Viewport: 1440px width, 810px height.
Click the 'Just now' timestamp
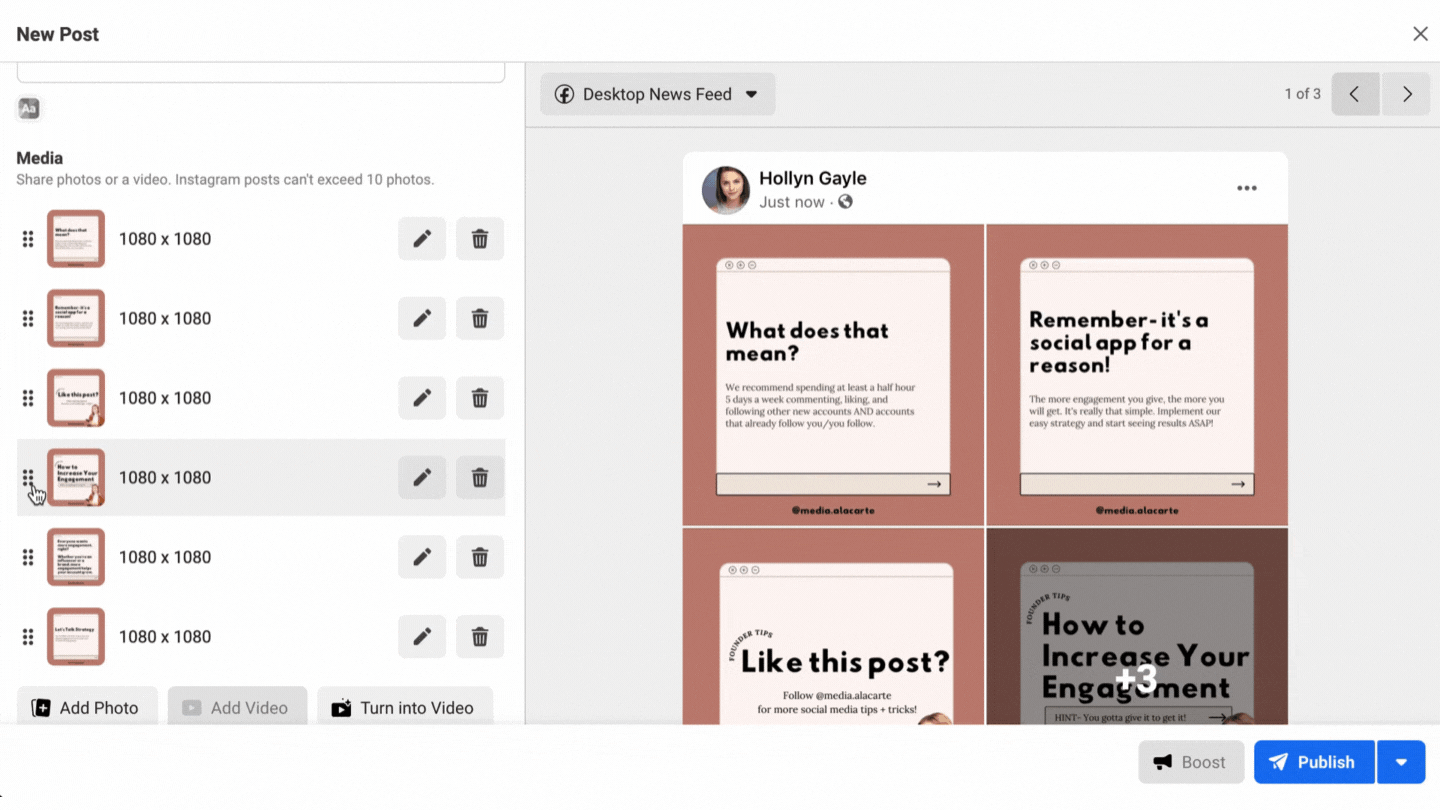click(x=792, y=202)
